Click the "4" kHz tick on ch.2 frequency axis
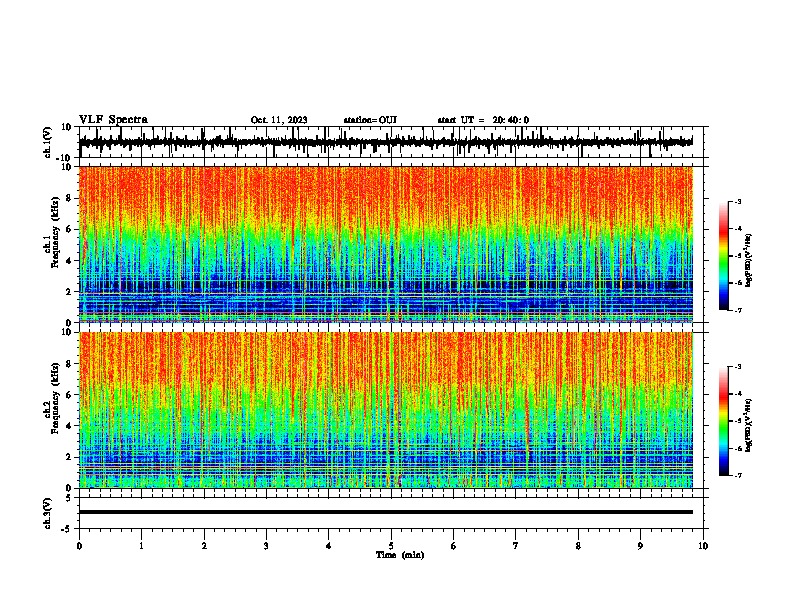Viewport: 792px width, 612px height. 69,426
